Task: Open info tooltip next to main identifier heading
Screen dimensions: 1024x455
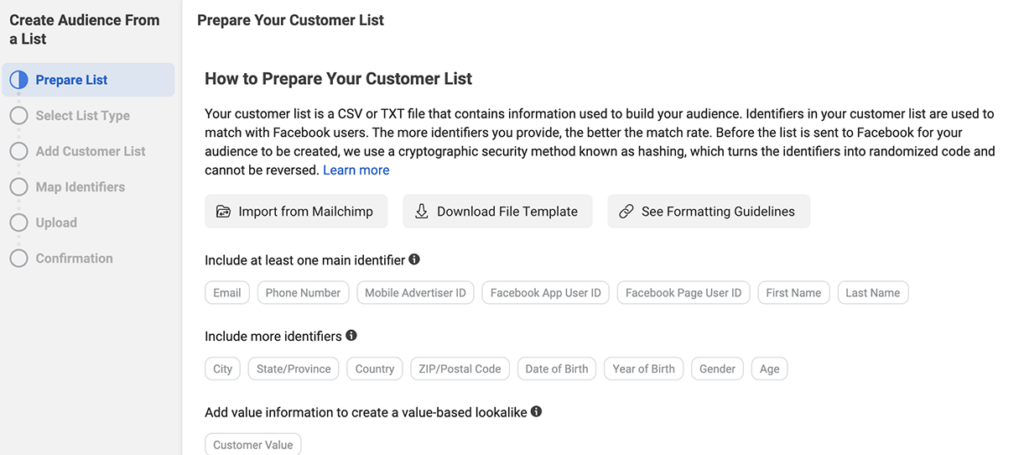Action: tap(414, 259)
